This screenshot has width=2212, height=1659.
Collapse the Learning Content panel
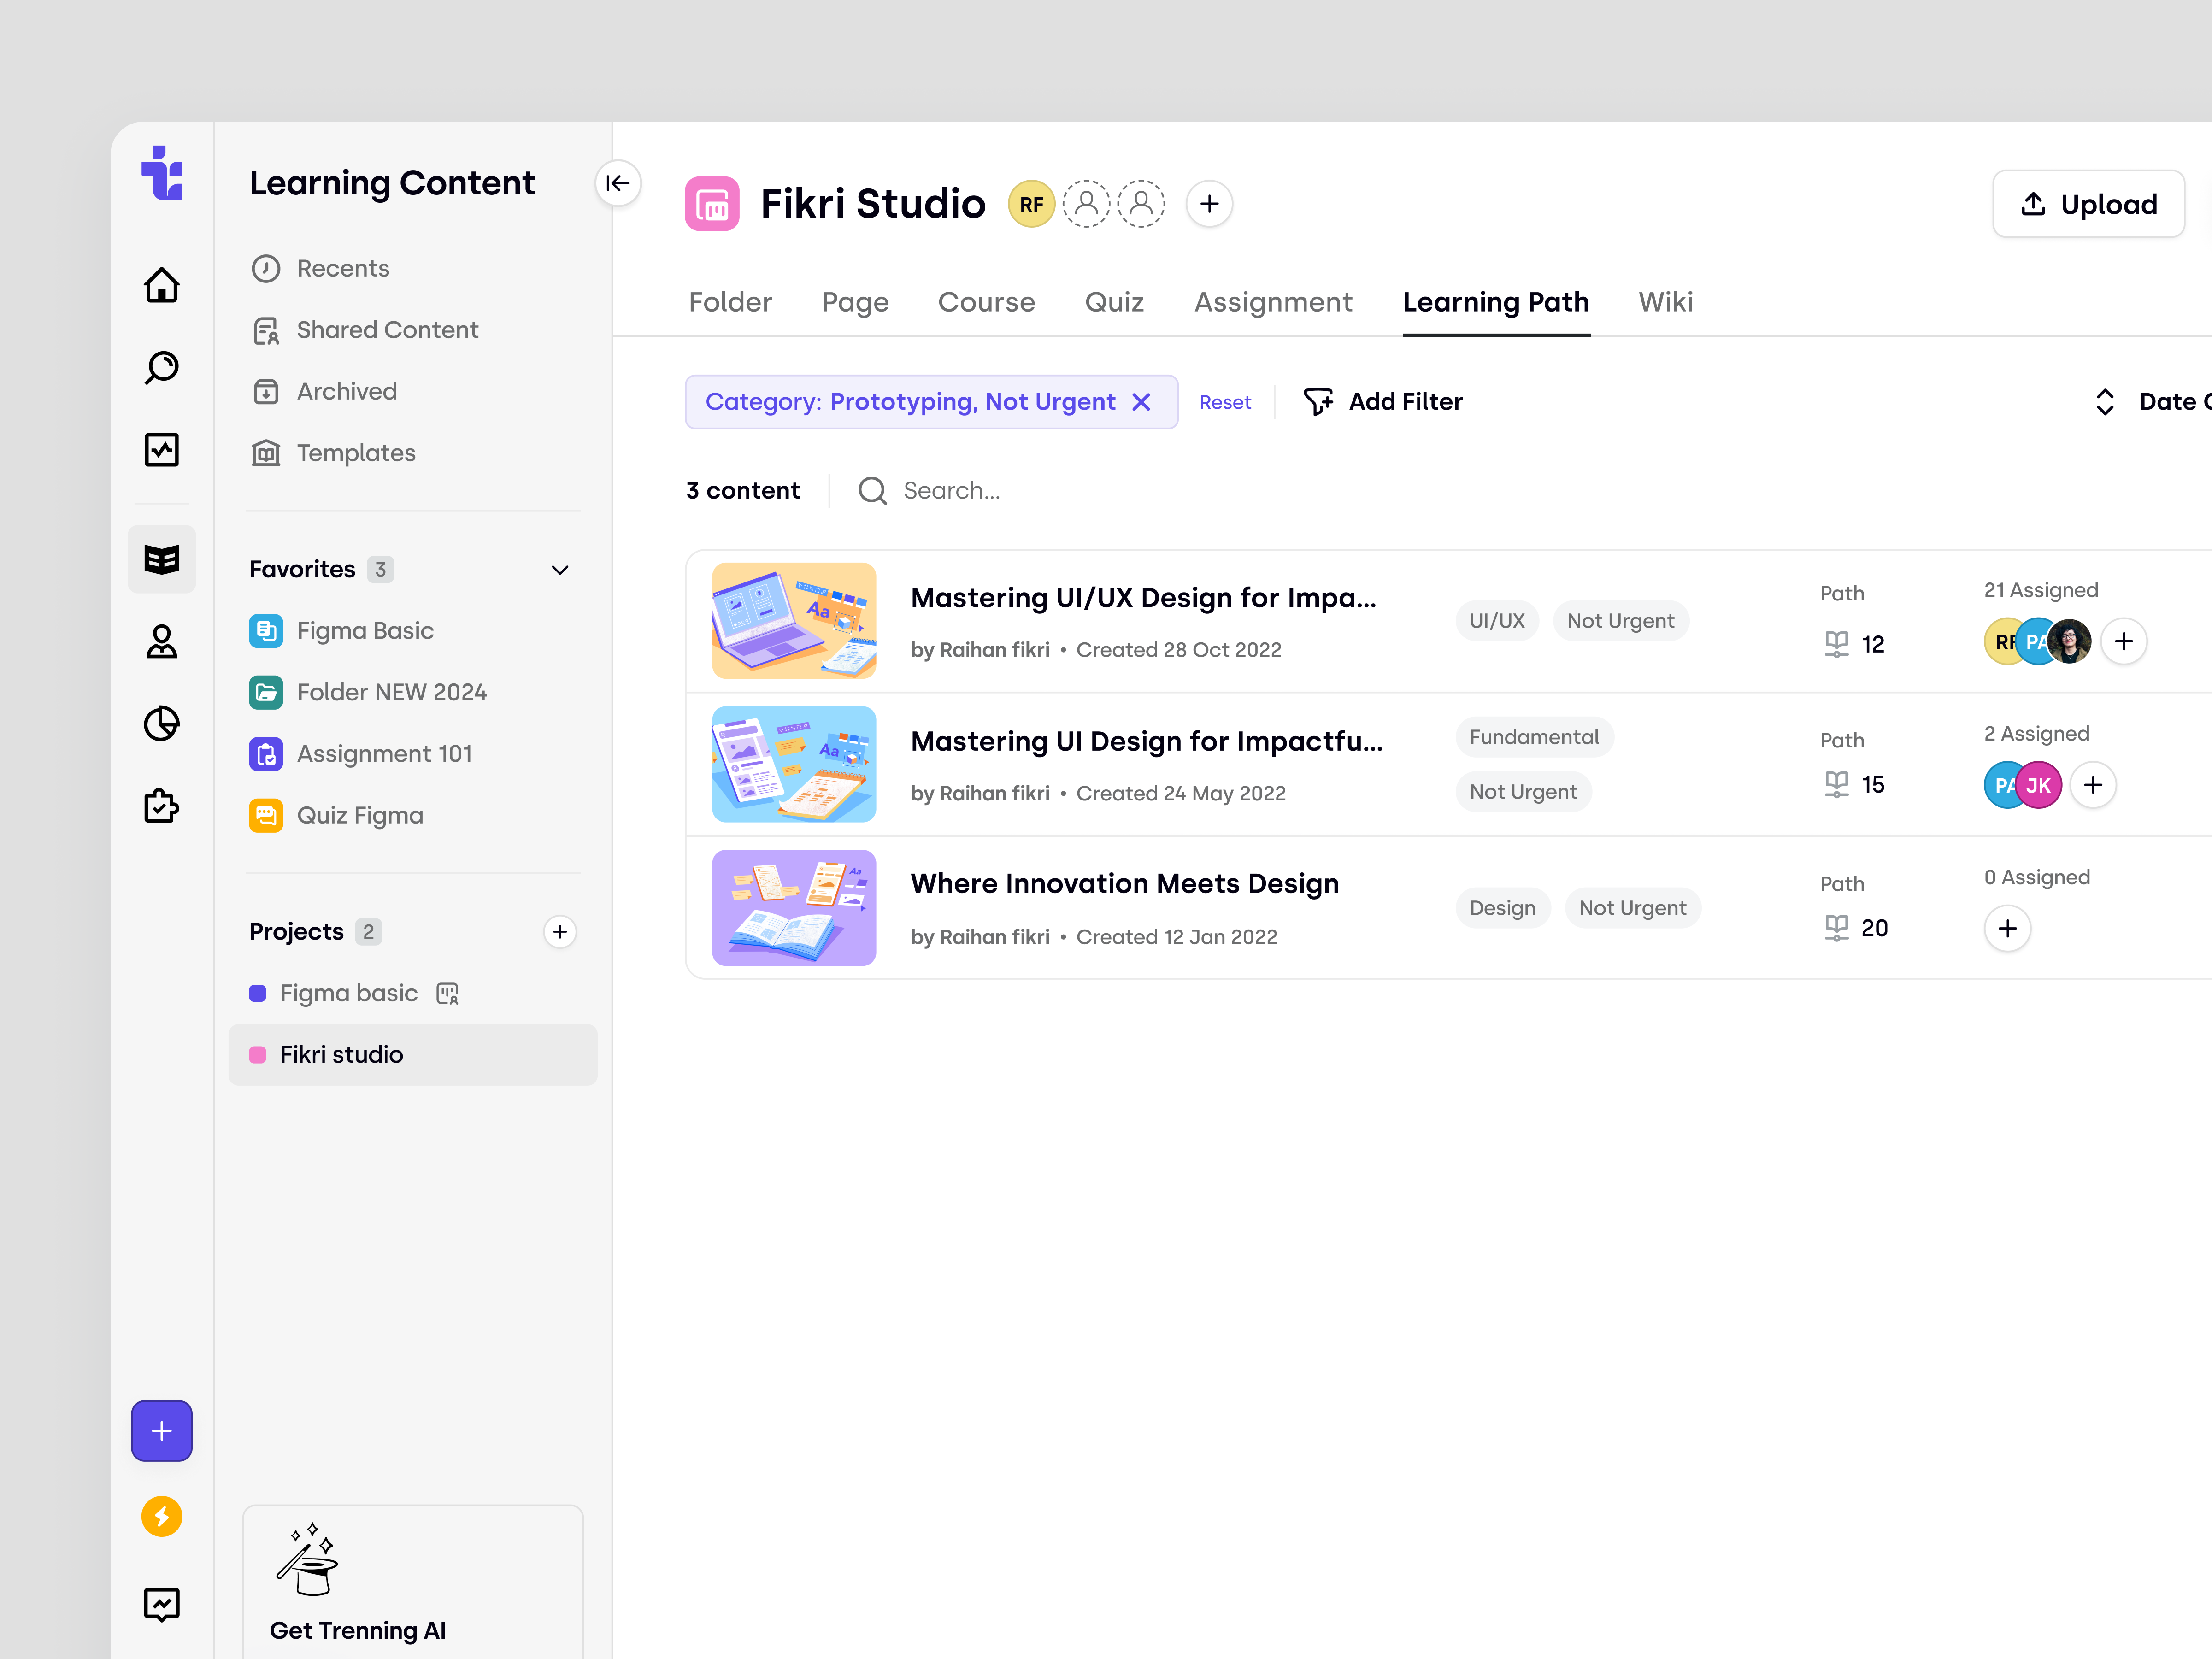click(x=618, y=183)
